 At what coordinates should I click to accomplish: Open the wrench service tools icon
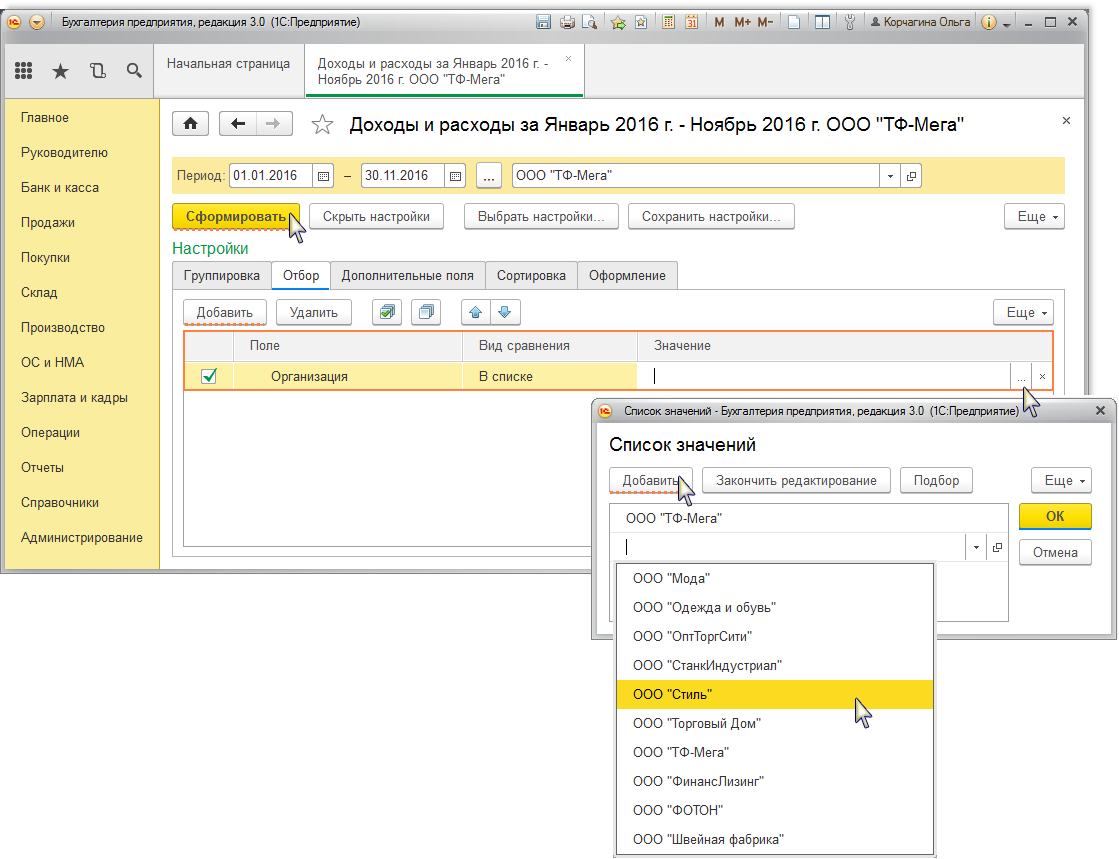849,22
